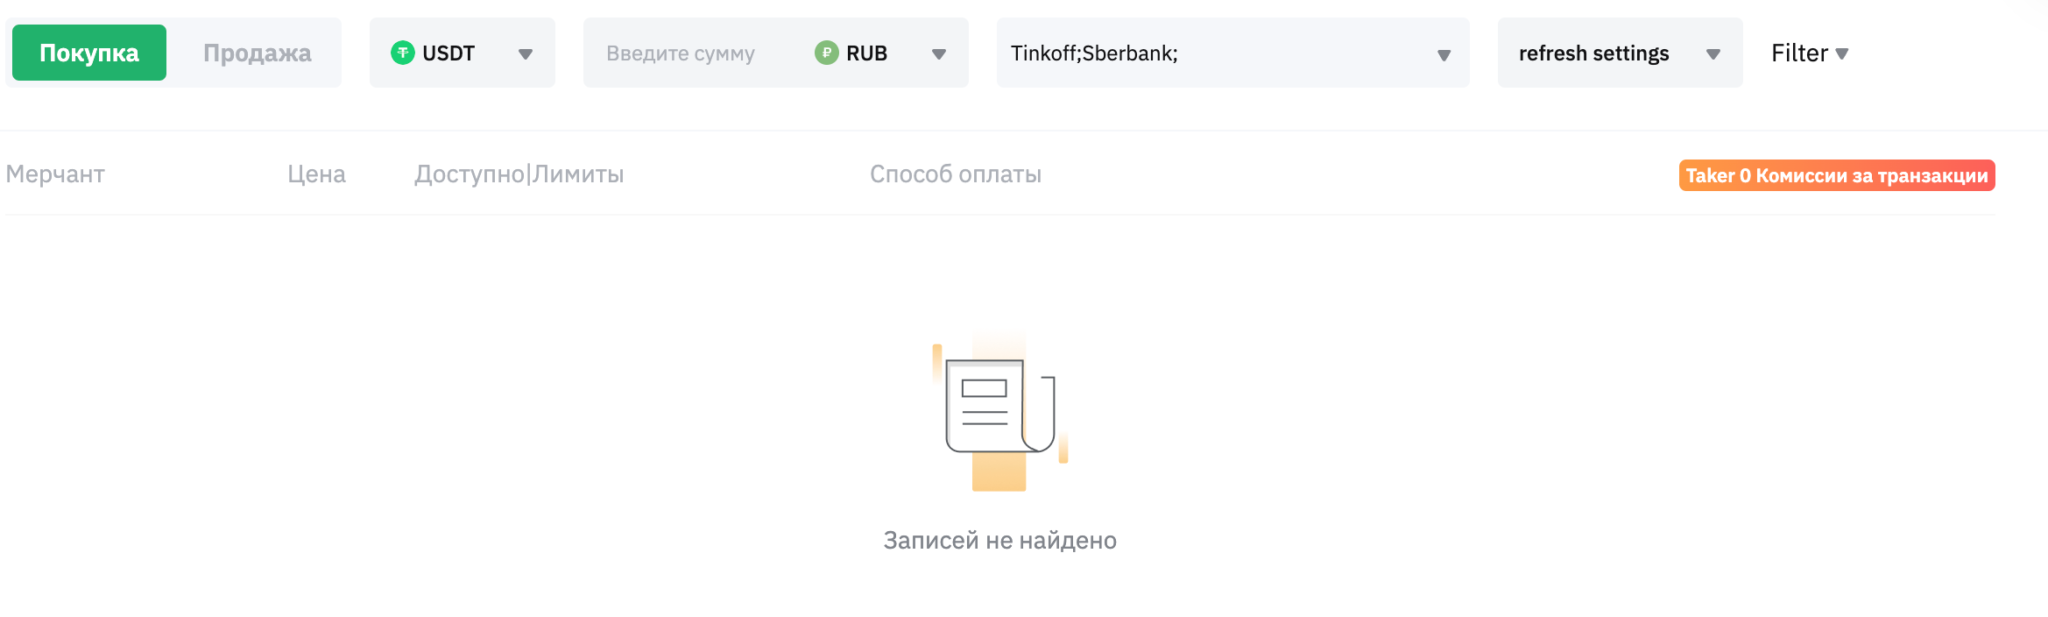
Task: Click the Taker 0 Комиссии badge
Action: [x=1836, y=175]
